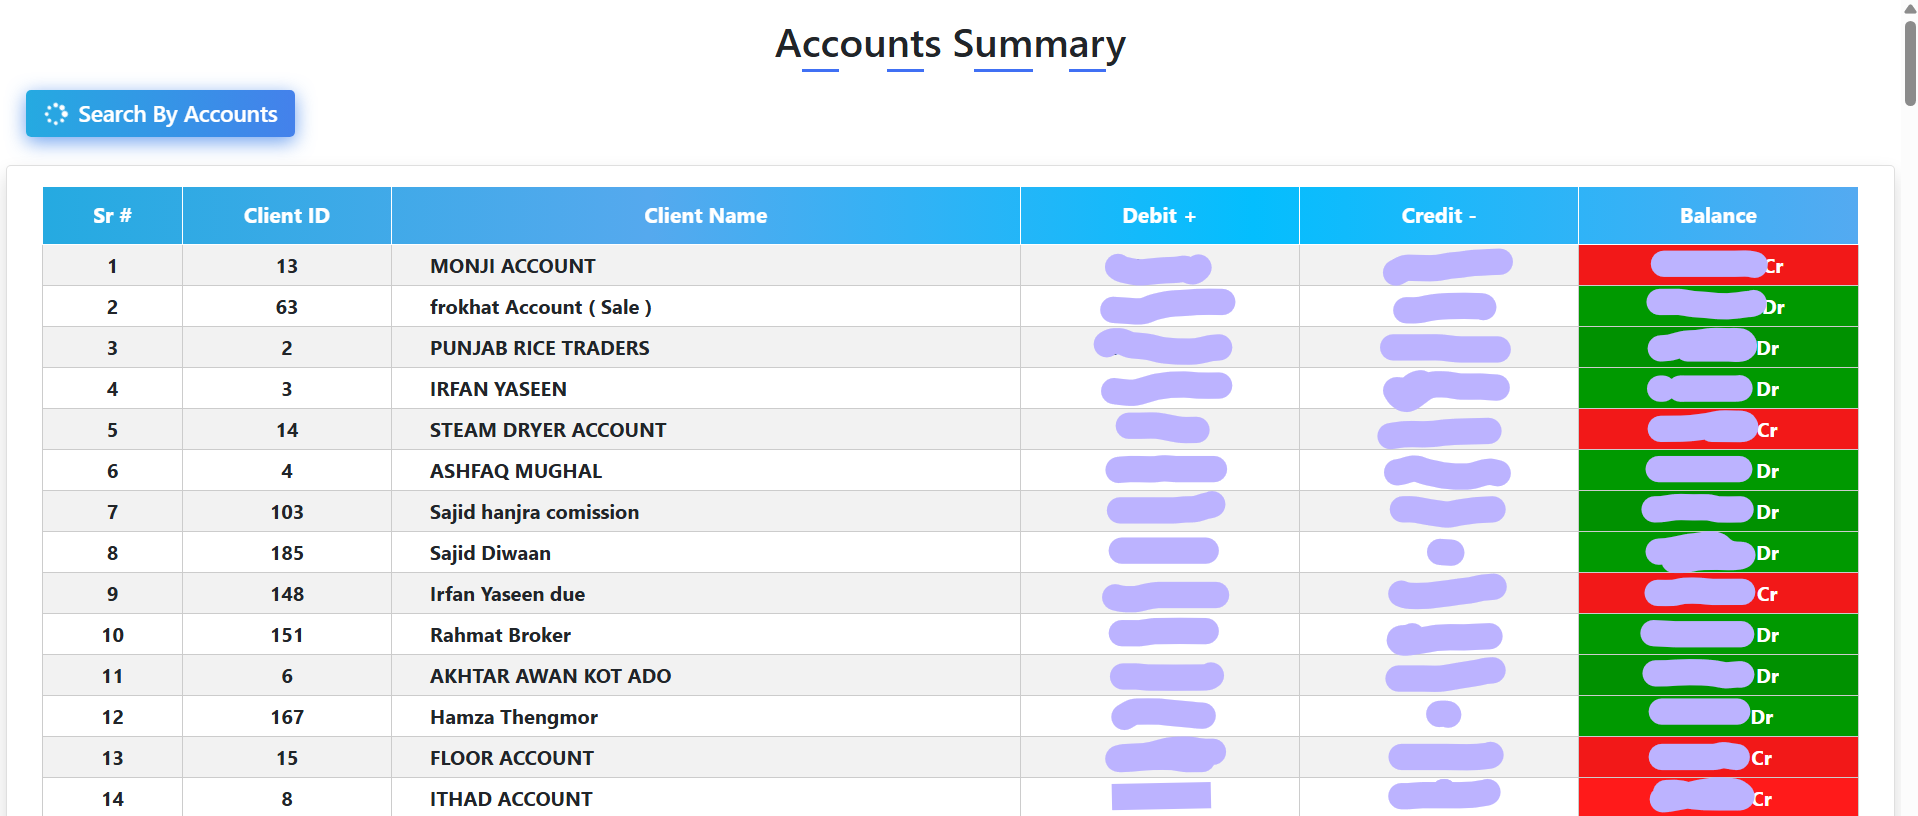Click the Accounts Summary page title
This screenshot has width=1918, height=816.
(951, 45)
